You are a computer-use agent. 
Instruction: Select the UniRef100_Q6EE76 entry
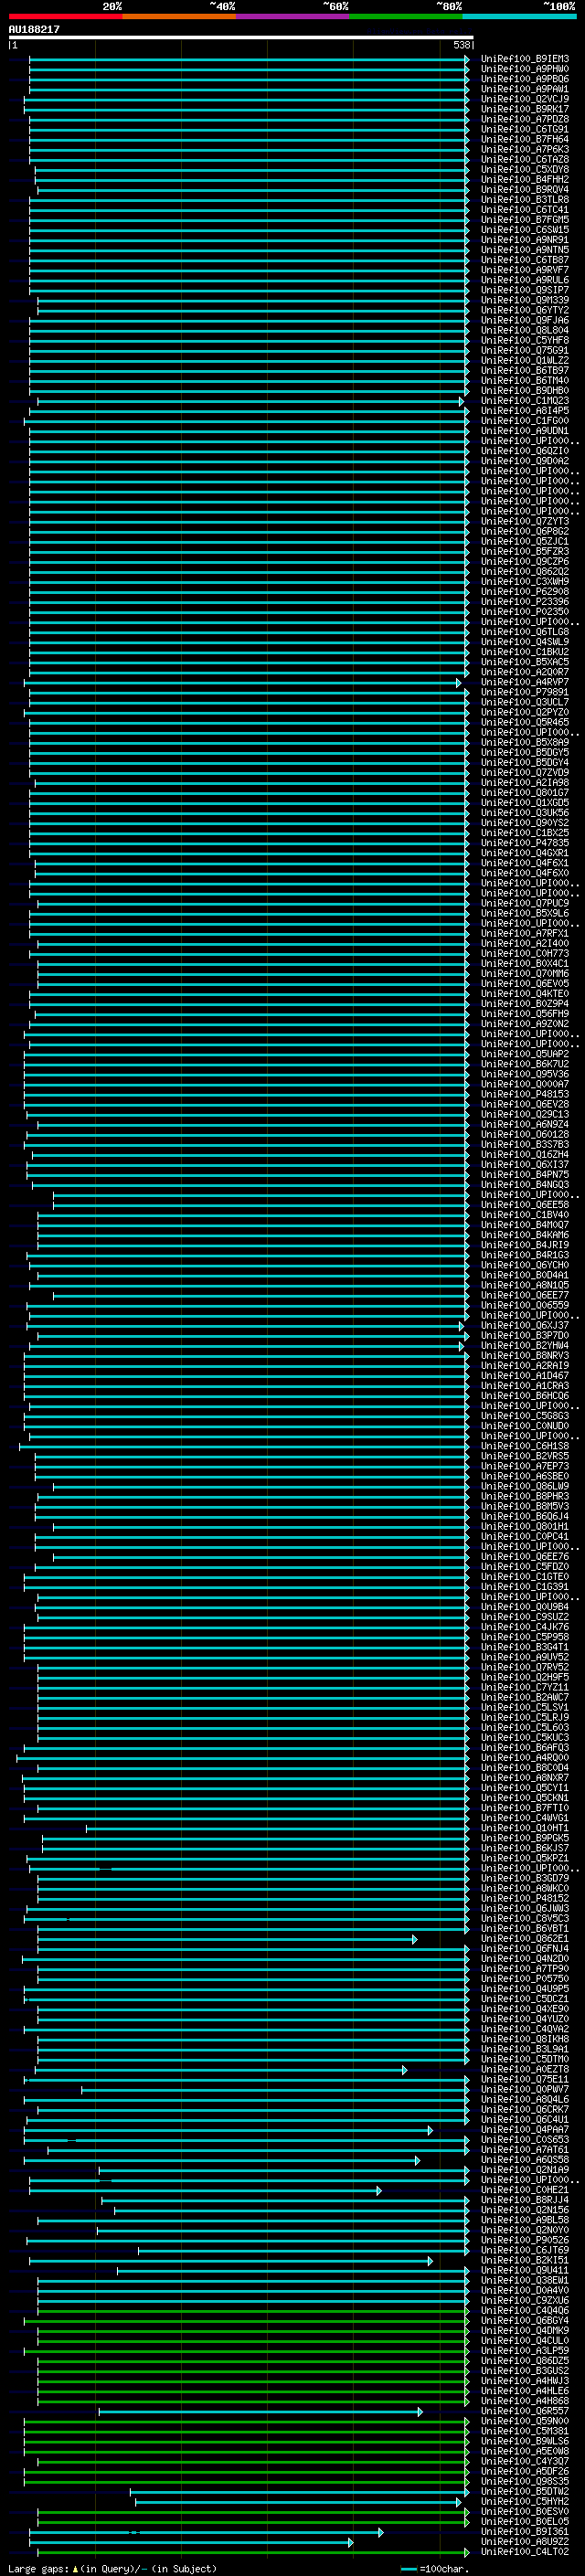pyautogui.click(x=525, y=1556)
